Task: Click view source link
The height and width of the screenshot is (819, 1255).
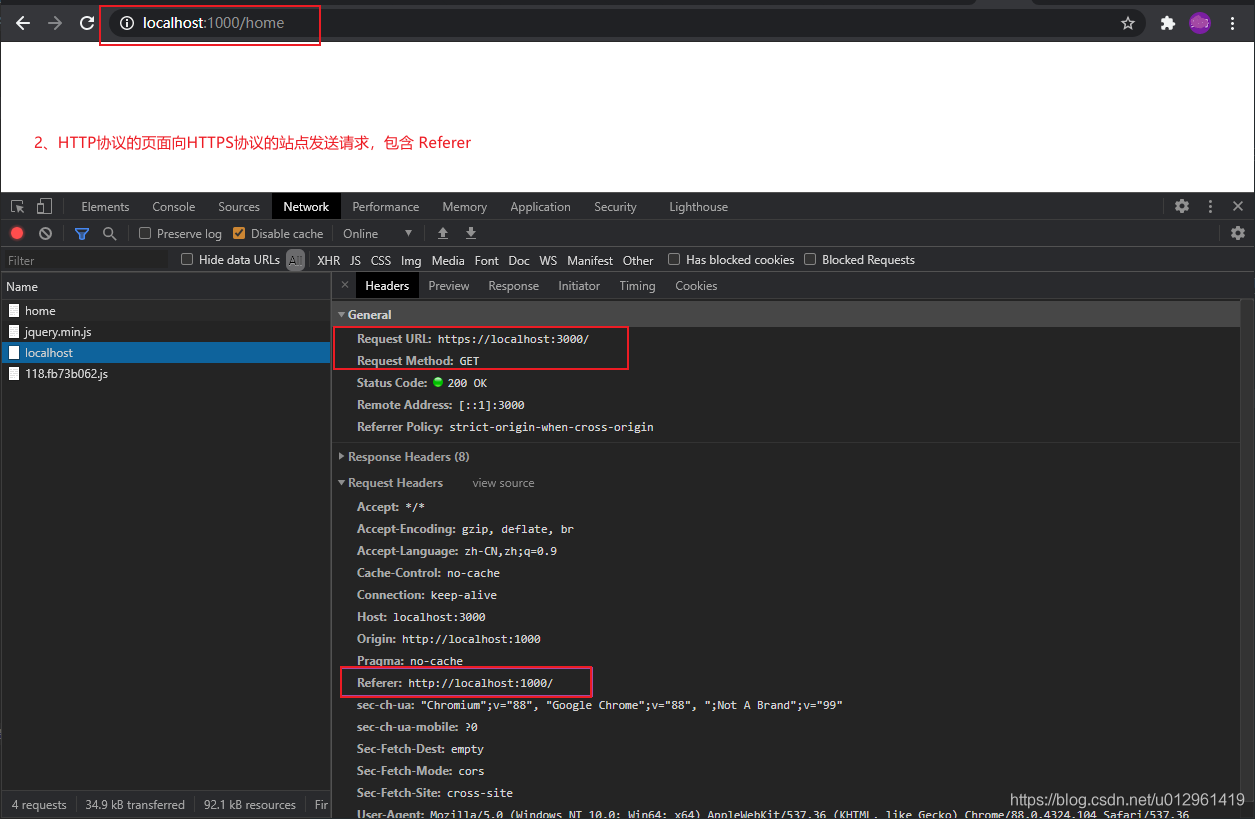Action: 503,483
